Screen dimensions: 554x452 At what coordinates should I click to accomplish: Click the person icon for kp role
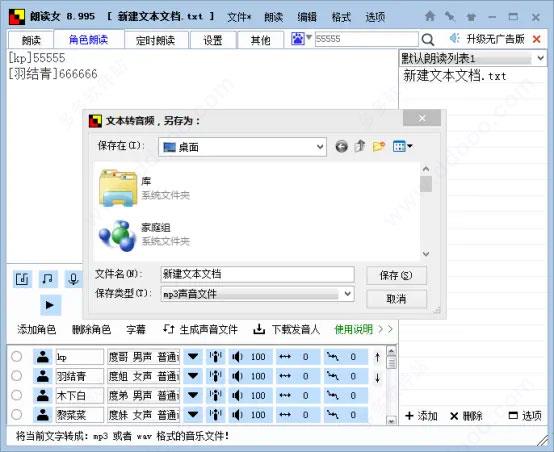pyautogui.click(x=43, y=357)
